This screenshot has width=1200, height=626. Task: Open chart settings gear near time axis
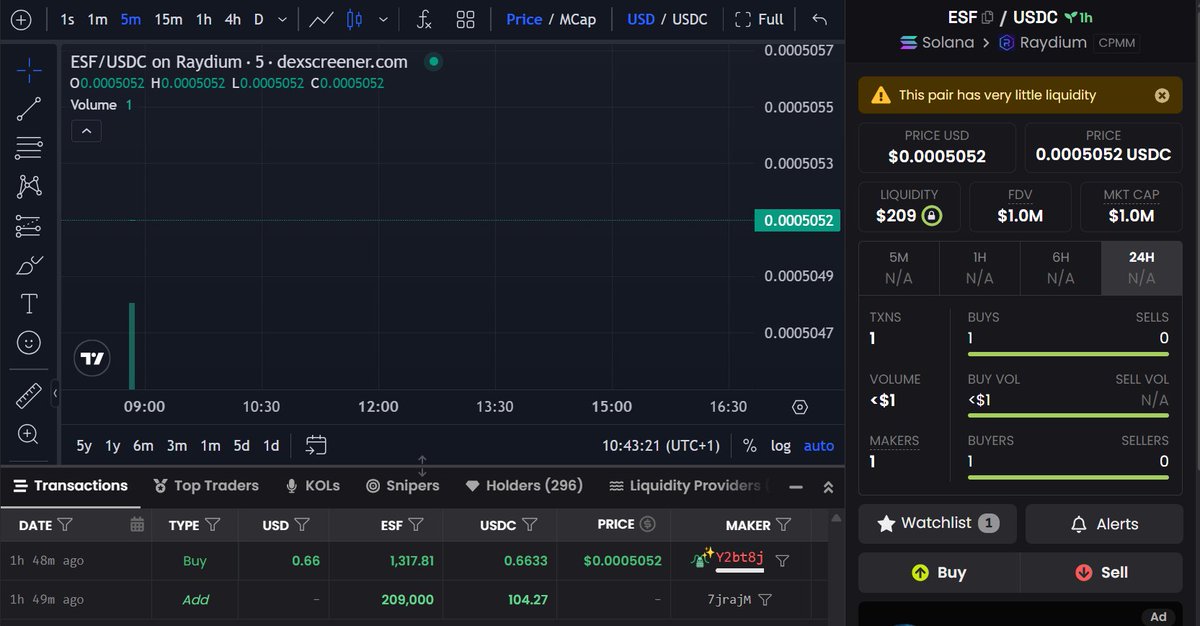pos(799,407)
